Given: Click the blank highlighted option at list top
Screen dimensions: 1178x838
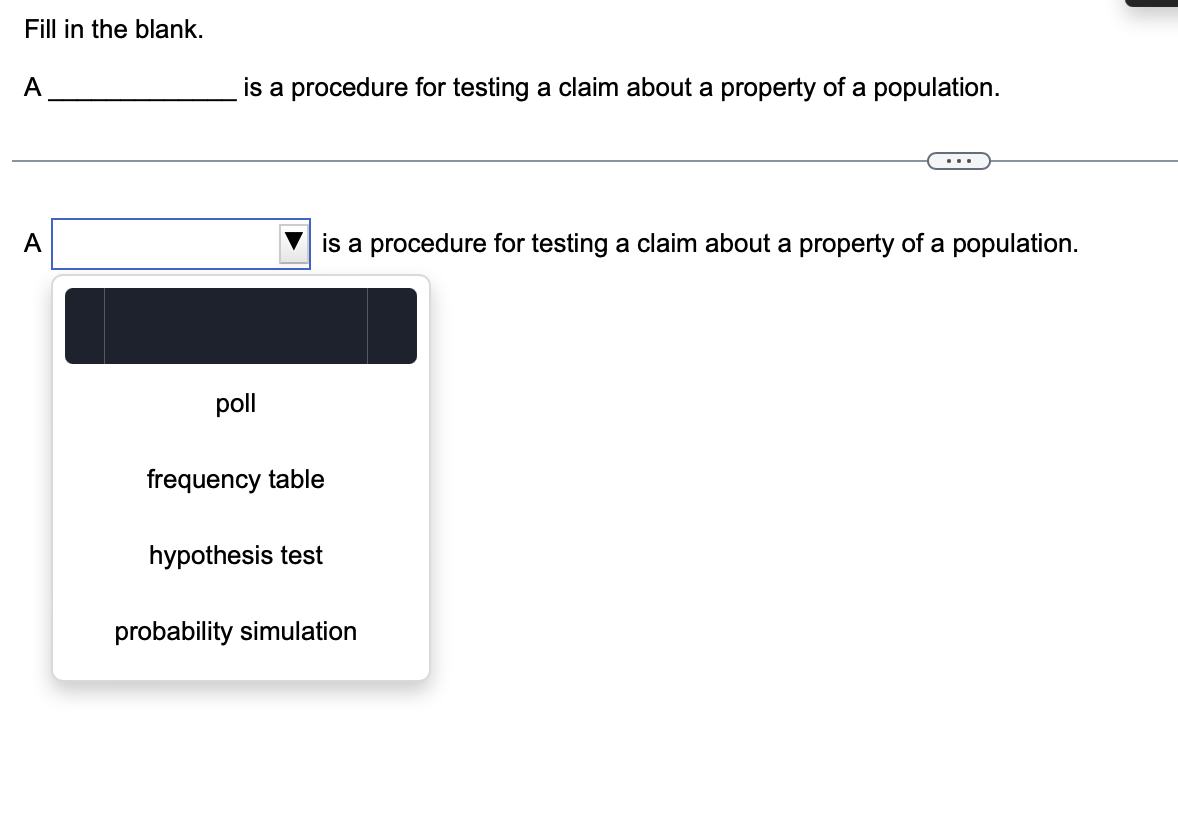Looking at the screenshot, I should point(240,325).
